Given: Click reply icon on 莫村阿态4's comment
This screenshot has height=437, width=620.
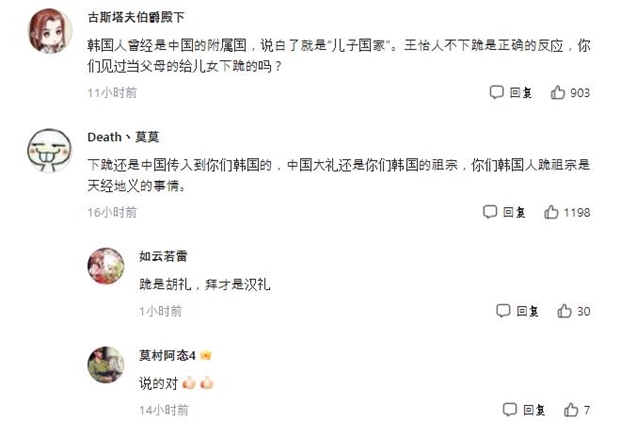Looking at the screenshot, I should pos(510,410).
